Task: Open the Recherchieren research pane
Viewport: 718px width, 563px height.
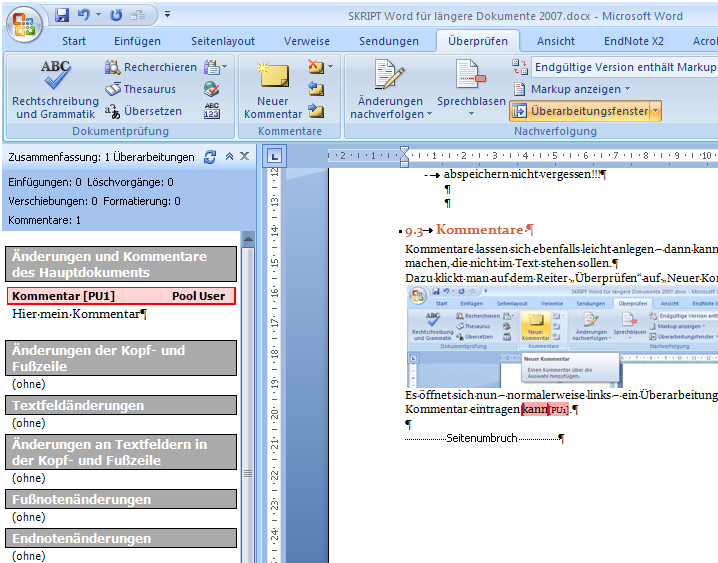Action: tap(151, 67)
